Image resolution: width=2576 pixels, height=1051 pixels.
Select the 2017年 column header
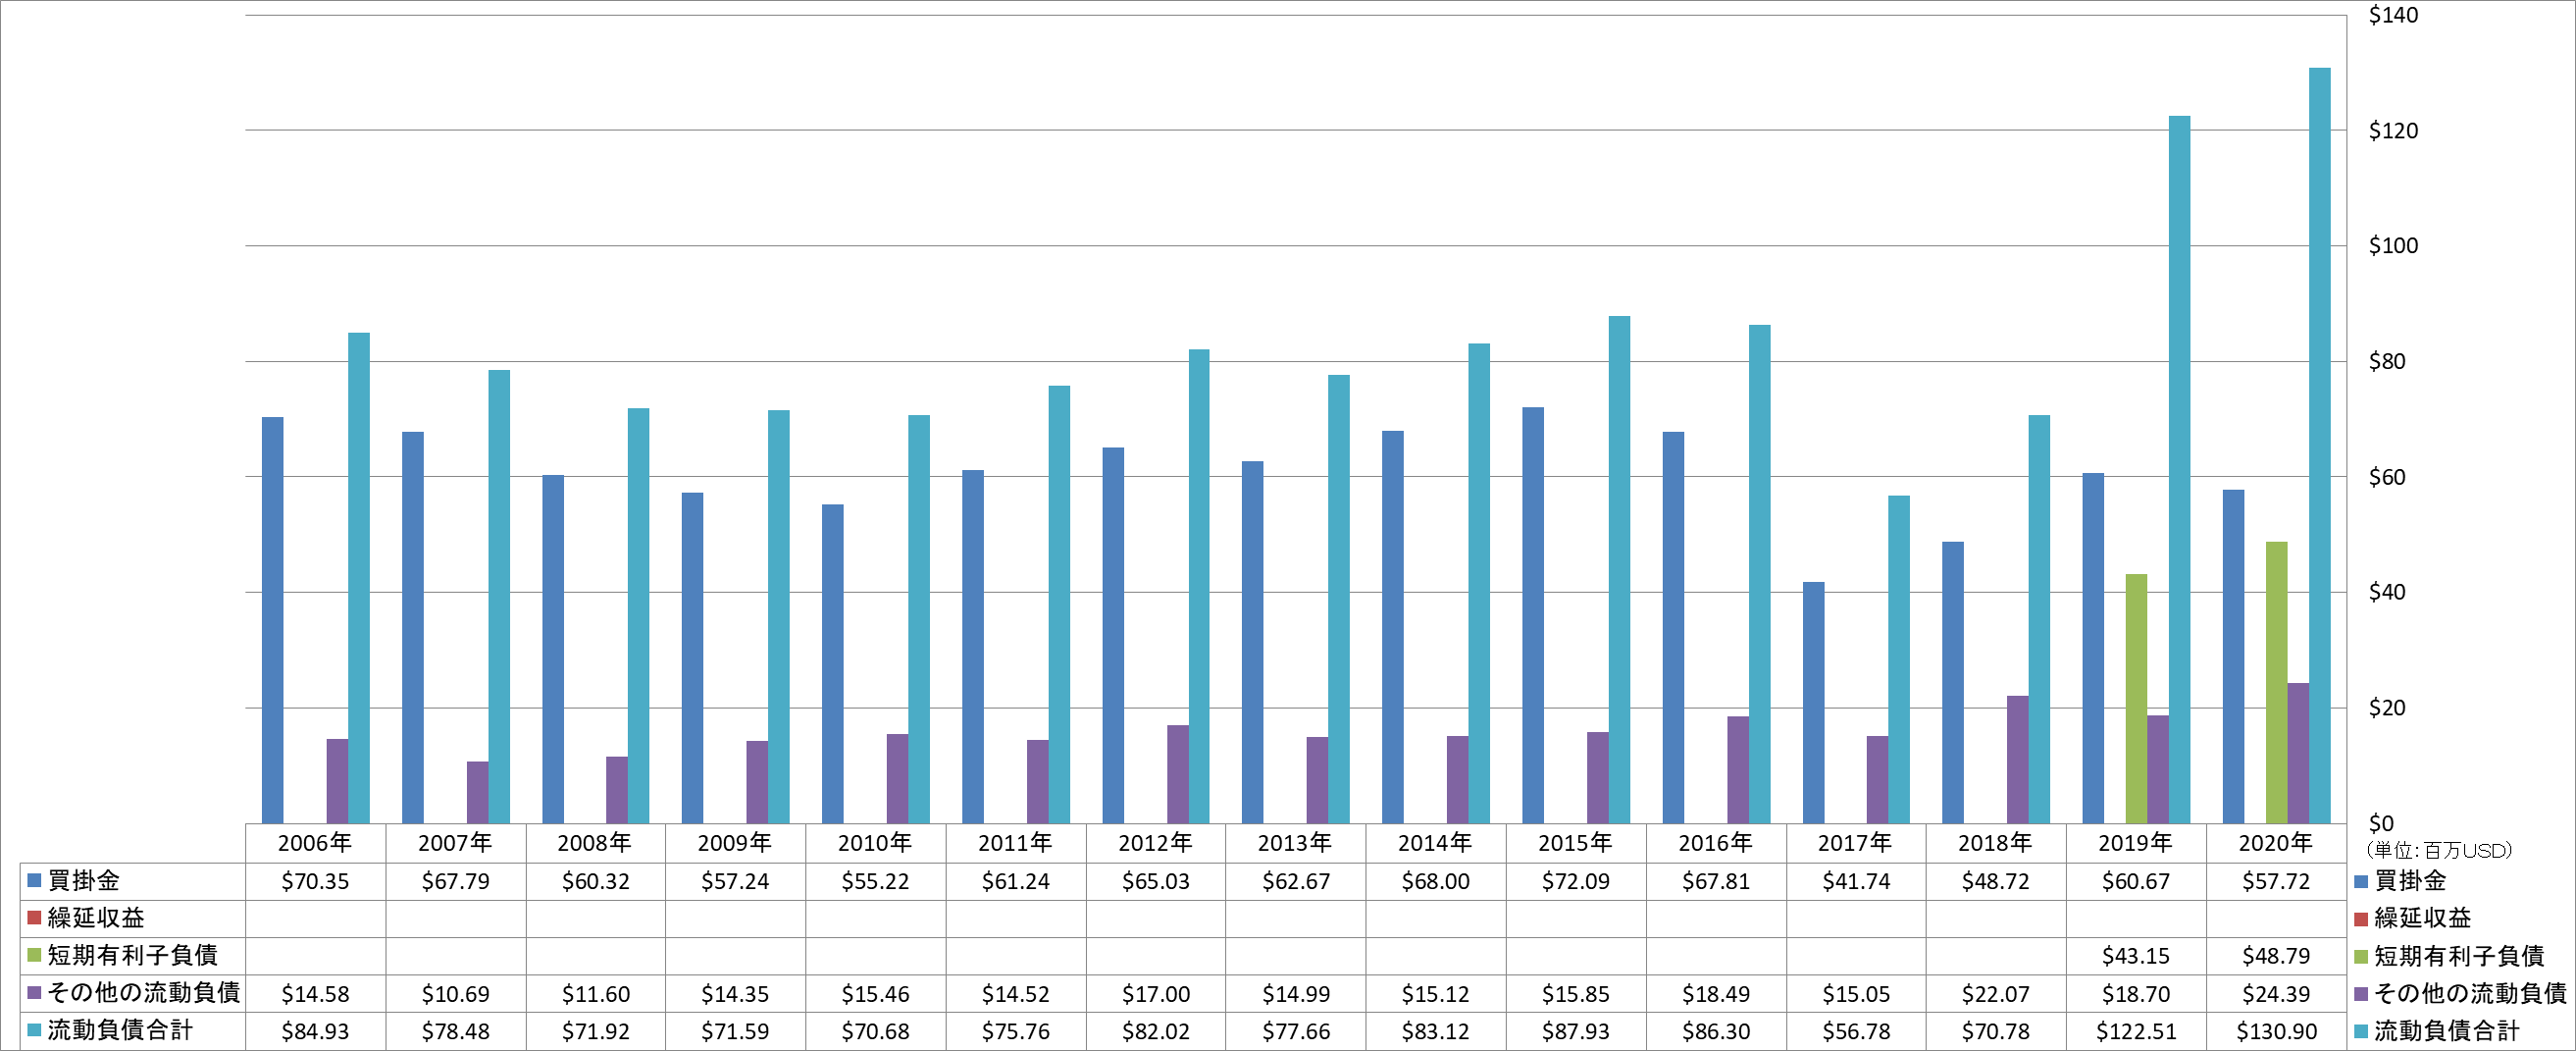(x=1855, y=843)
